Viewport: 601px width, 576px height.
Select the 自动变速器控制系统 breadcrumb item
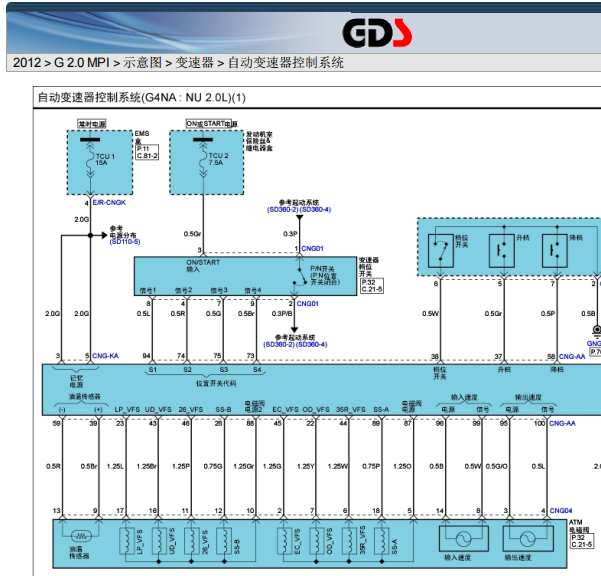click(286, 62)
